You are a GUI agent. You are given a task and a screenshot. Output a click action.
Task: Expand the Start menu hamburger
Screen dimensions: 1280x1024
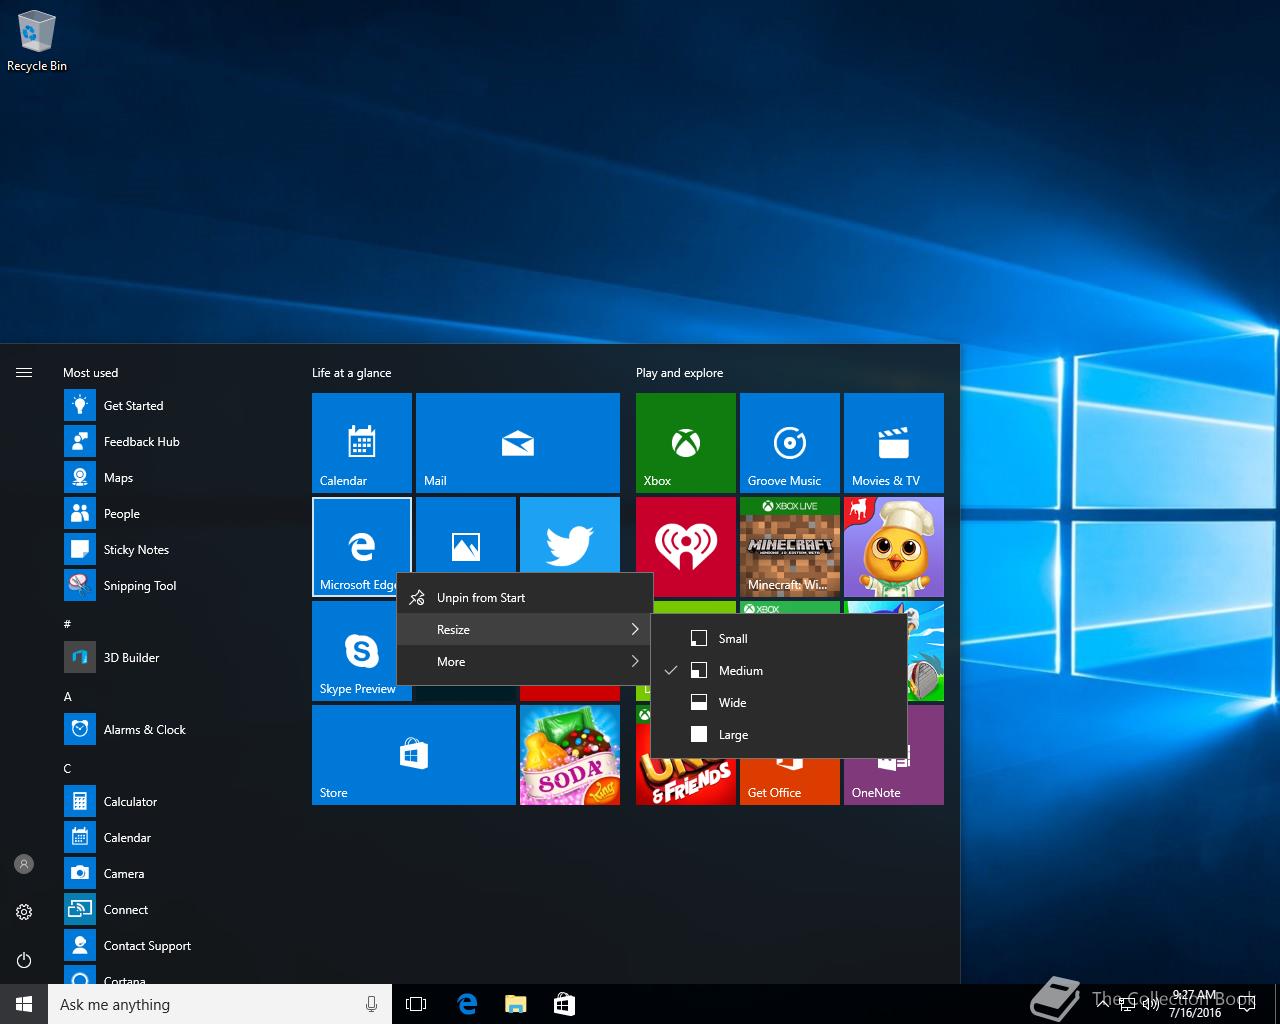pyautogui.click(x=24, y=372)
